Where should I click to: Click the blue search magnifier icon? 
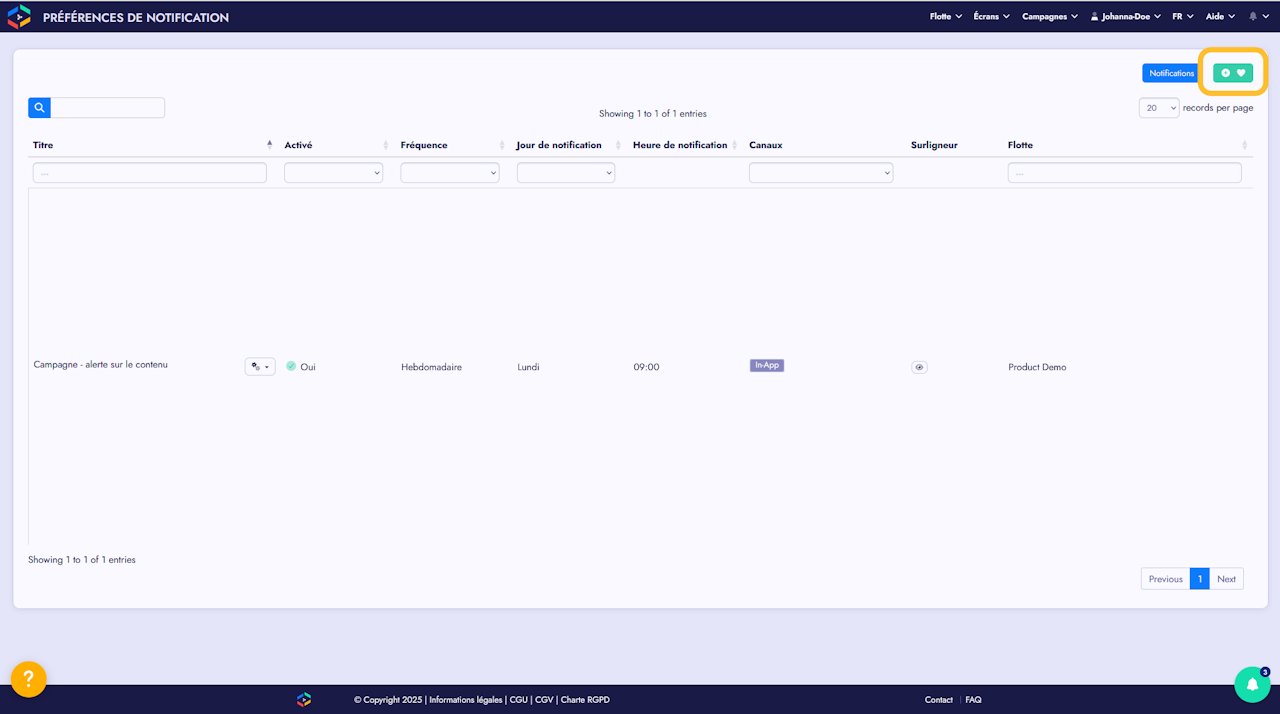[x=39, y=108]
